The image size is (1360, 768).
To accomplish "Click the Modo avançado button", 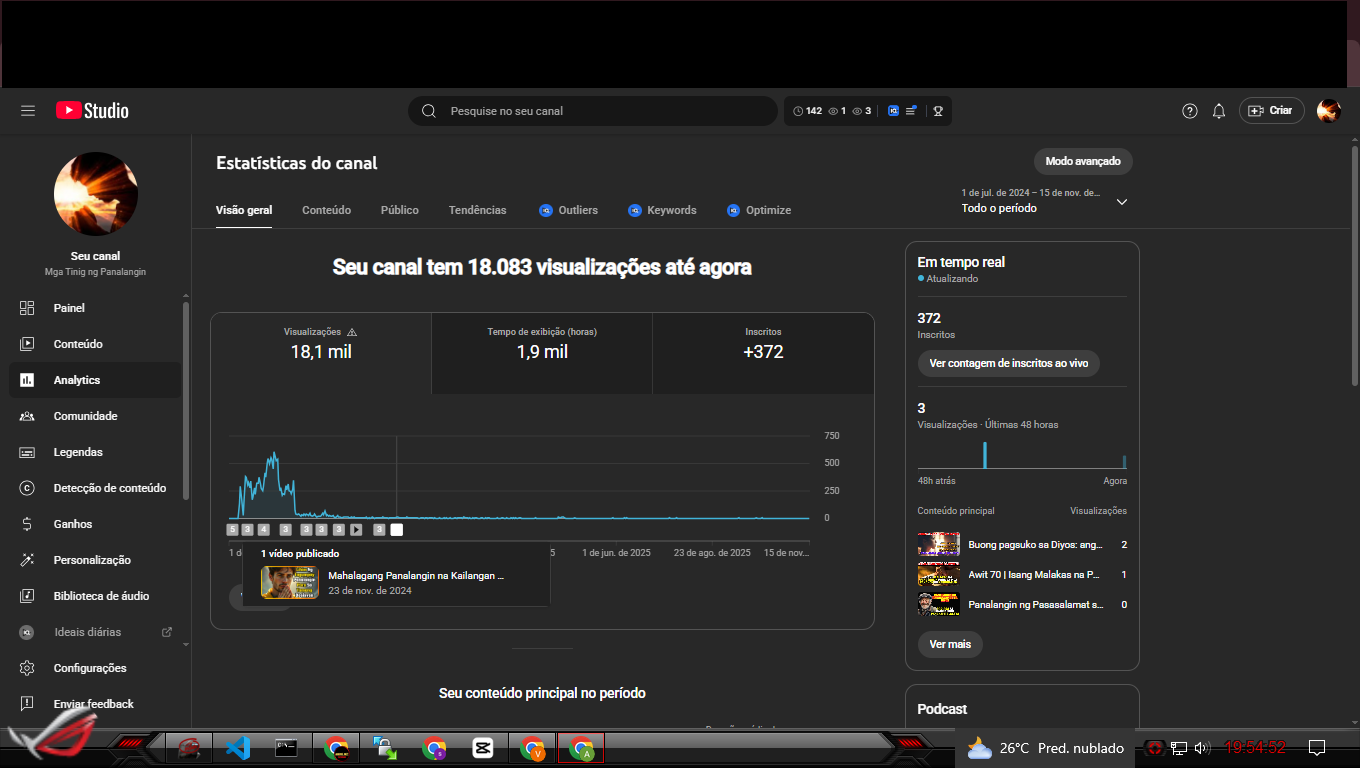I will click(x=1082, y=161).
